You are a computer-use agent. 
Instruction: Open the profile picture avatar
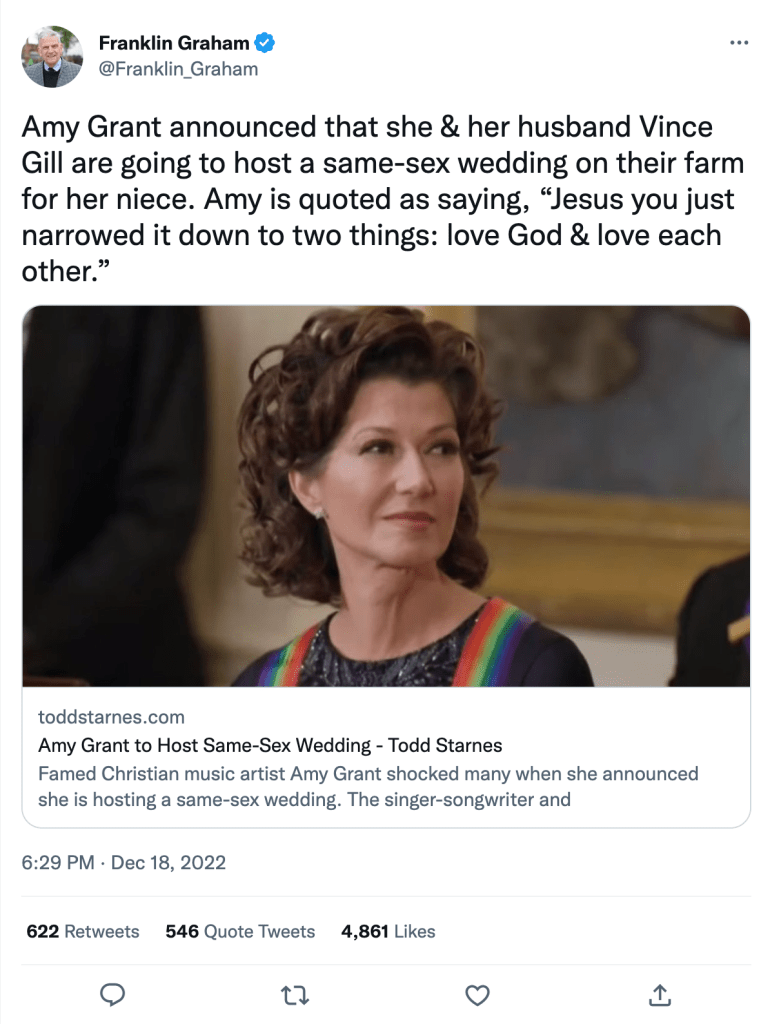pyautogui.click(x=52, y=56)
